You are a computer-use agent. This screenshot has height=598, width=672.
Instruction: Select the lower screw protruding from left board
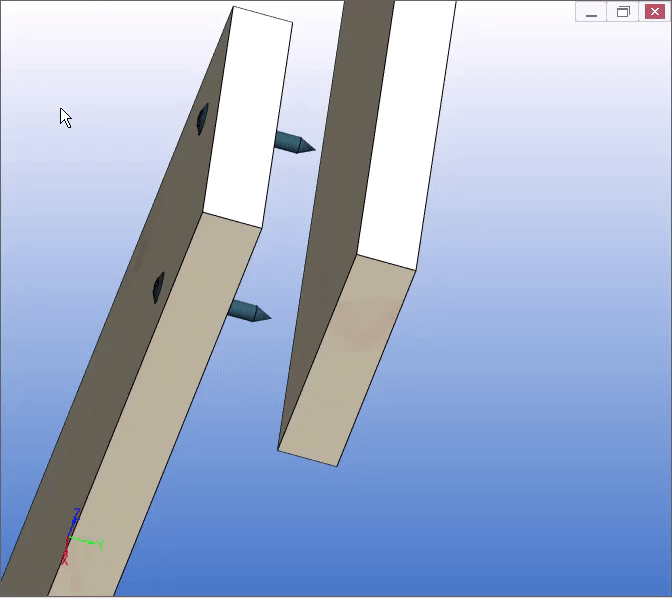tap(246, 310)
